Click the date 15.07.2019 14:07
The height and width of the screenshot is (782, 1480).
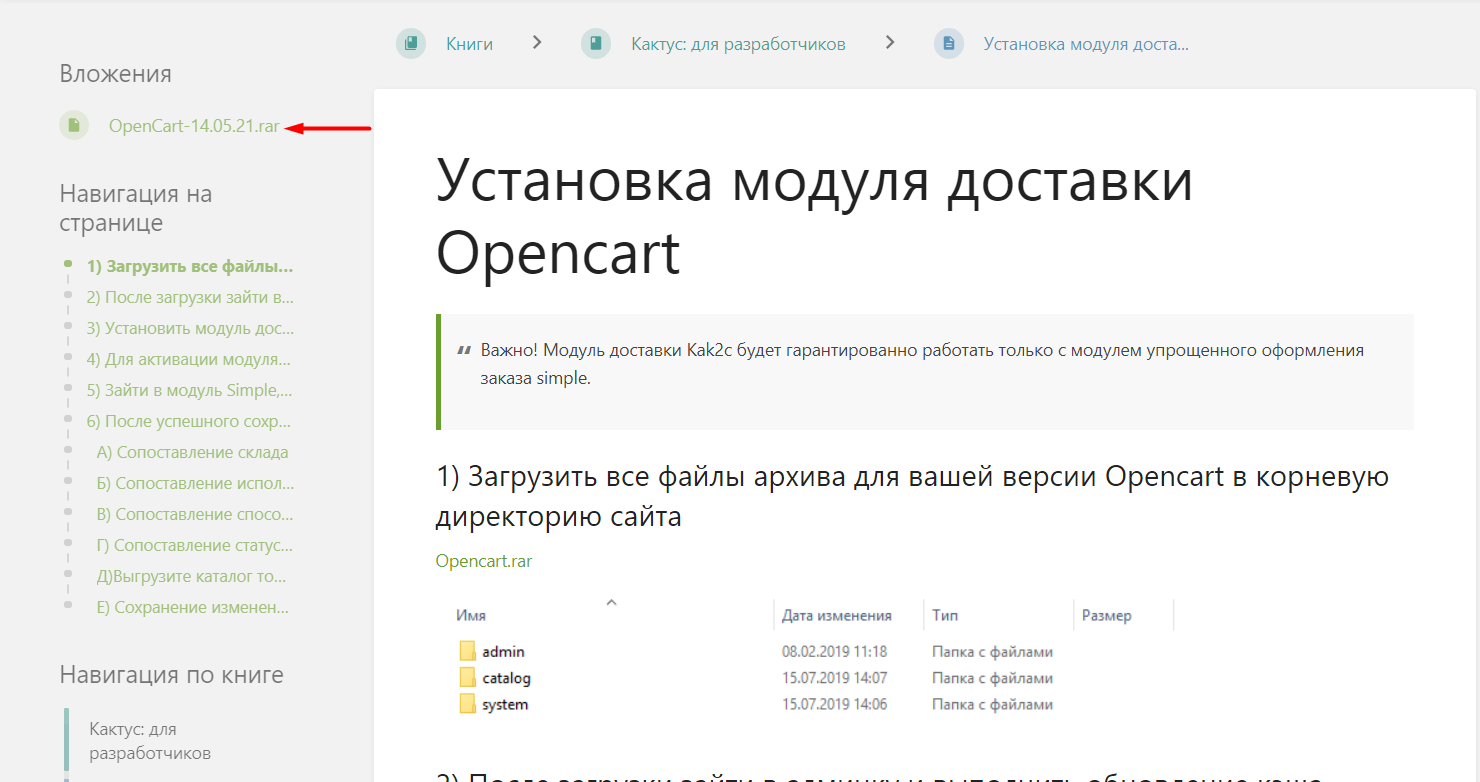[x=835, y=678]
